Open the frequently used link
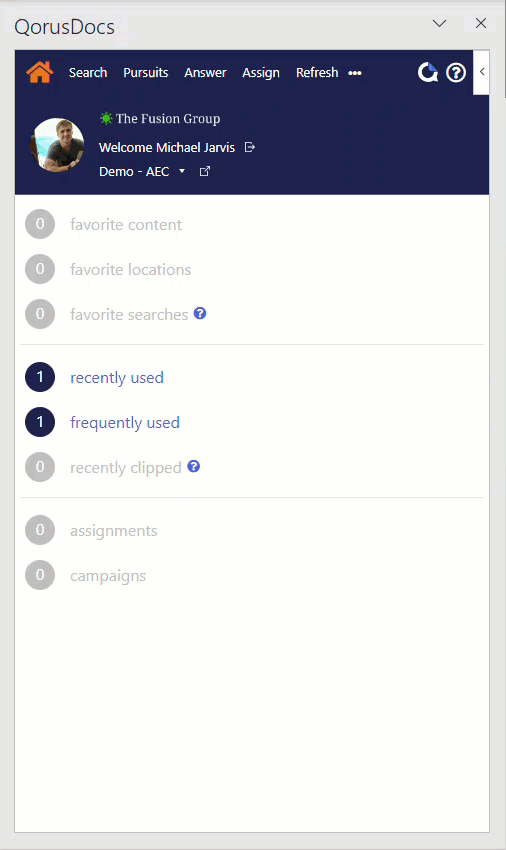The image size is (506, 850). tap(125, 422)
